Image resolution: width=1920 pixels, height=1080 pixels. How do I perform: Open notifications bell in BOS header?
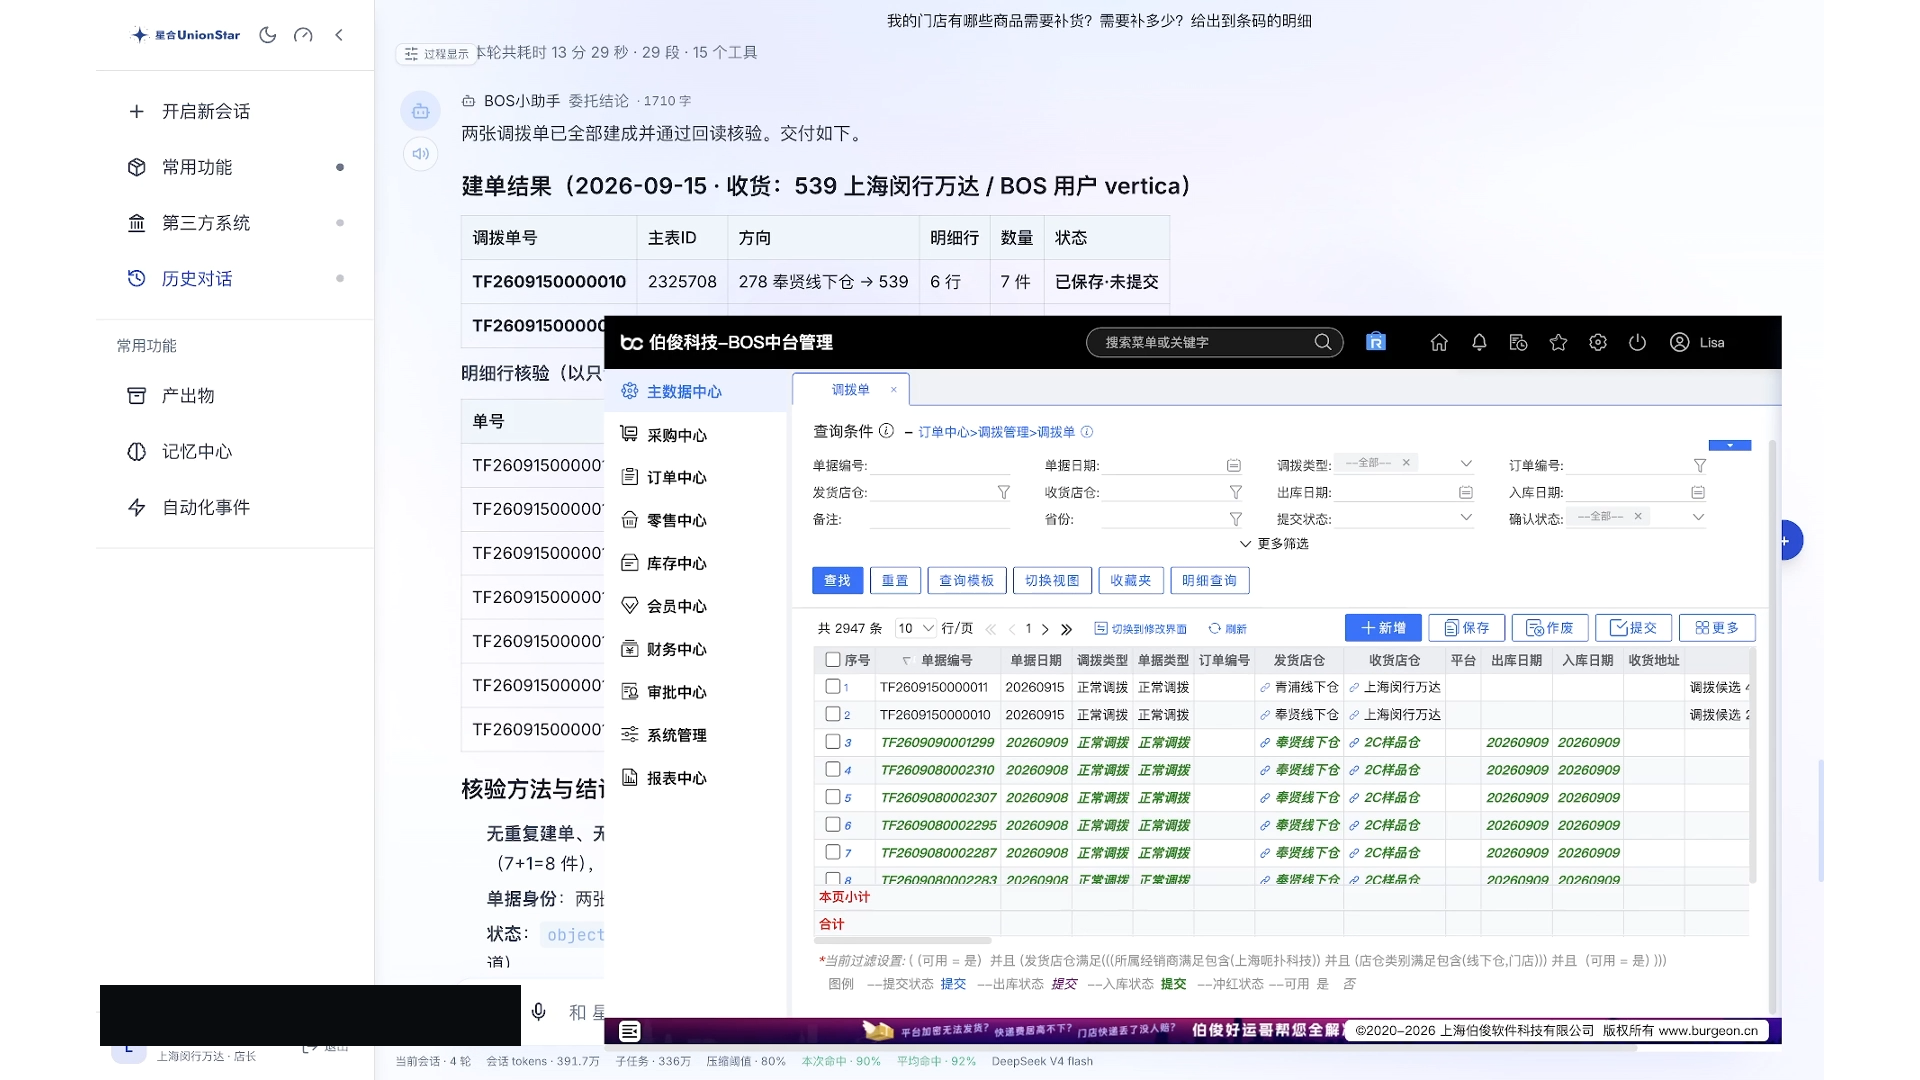pyautogui.click(x=1479, y=342)
